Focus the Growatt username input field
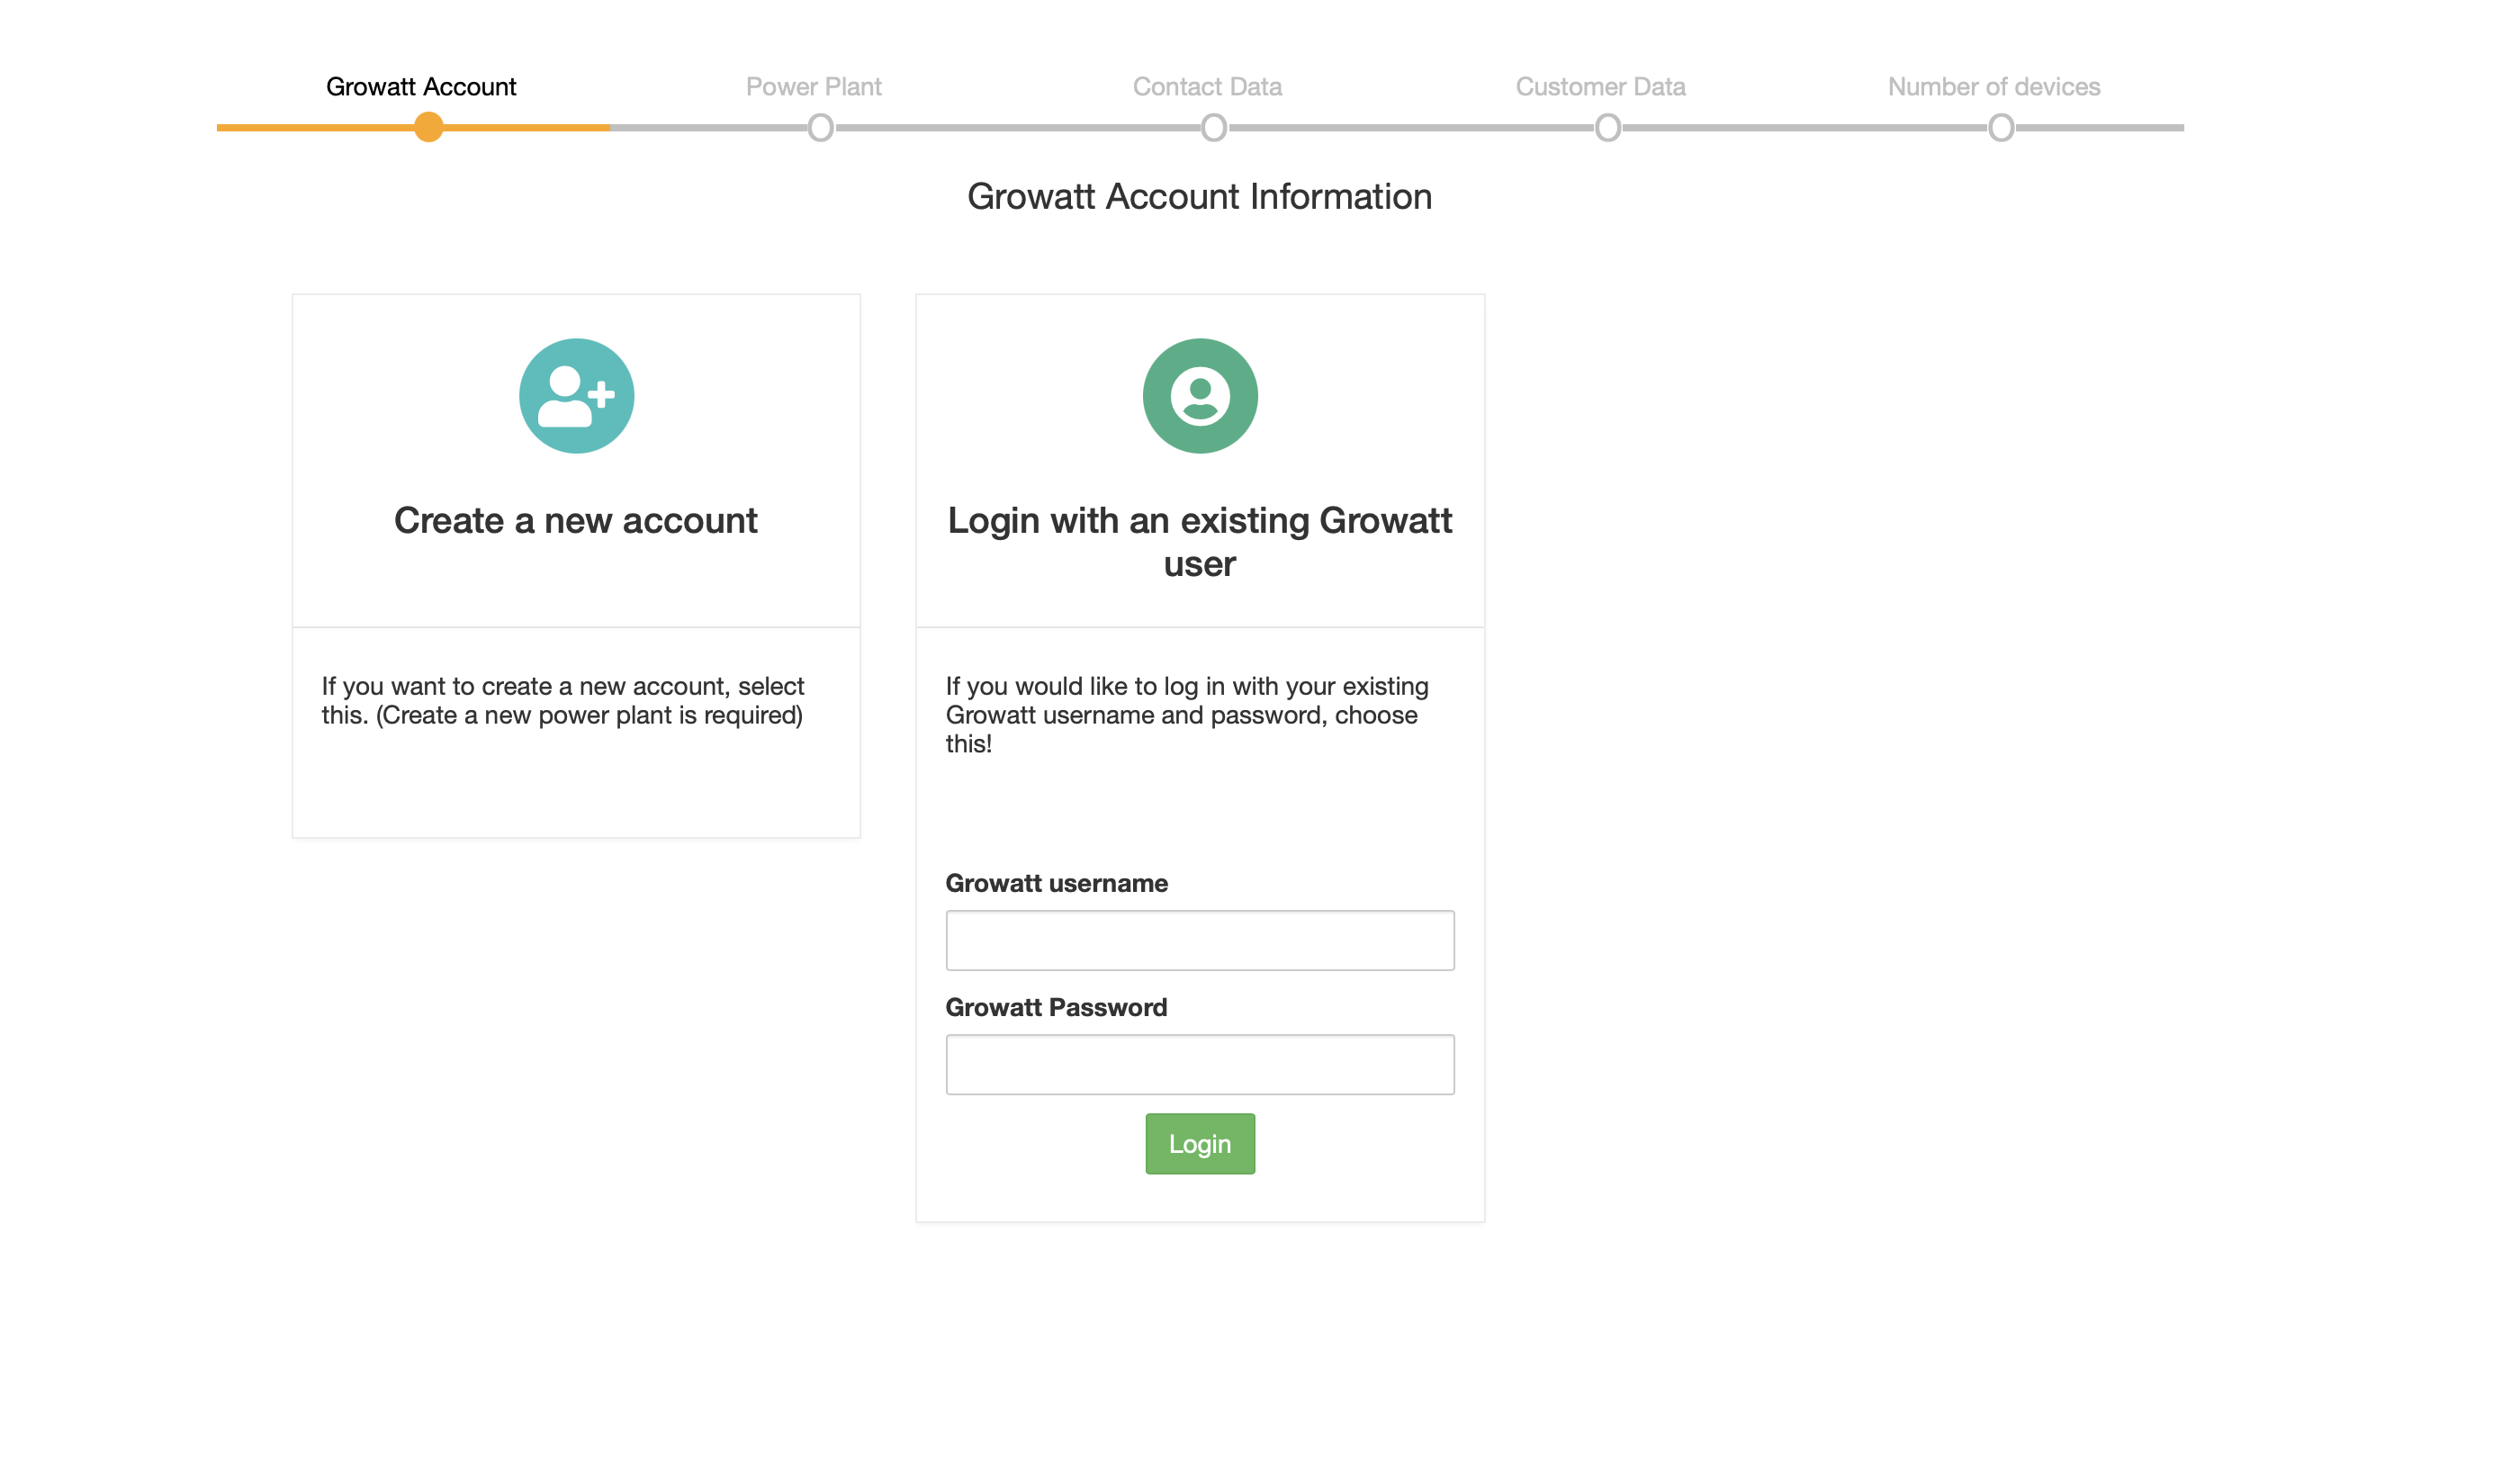The width and height of the screenshot is (2520, 1467). (1199, 940)
